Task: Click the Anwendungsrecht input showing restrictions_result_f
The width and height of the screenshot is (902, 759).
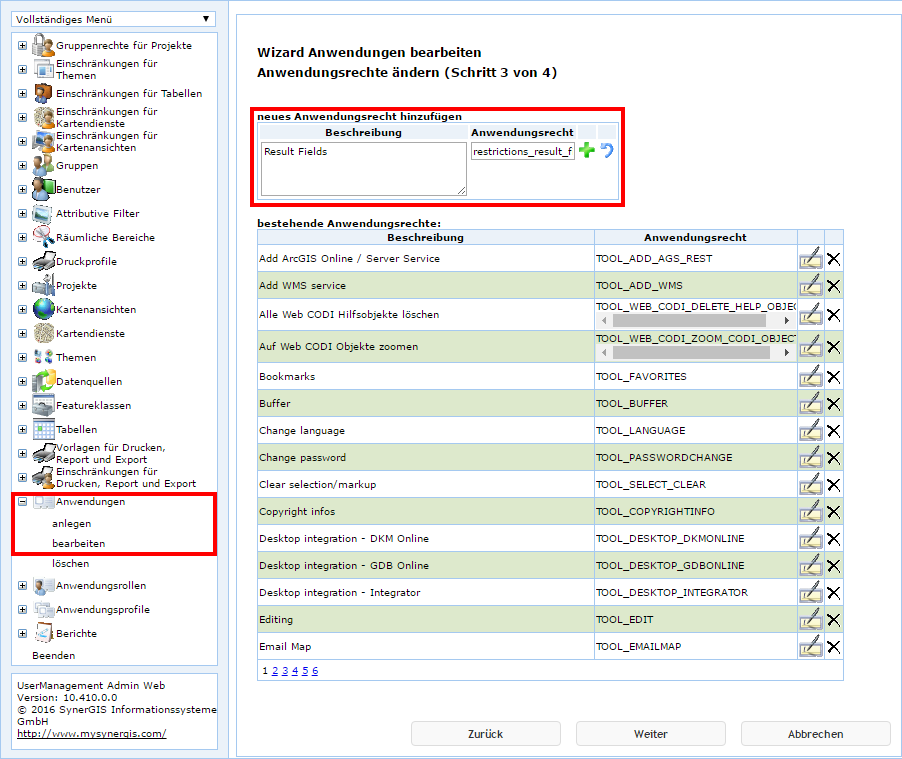Action: 524,150
